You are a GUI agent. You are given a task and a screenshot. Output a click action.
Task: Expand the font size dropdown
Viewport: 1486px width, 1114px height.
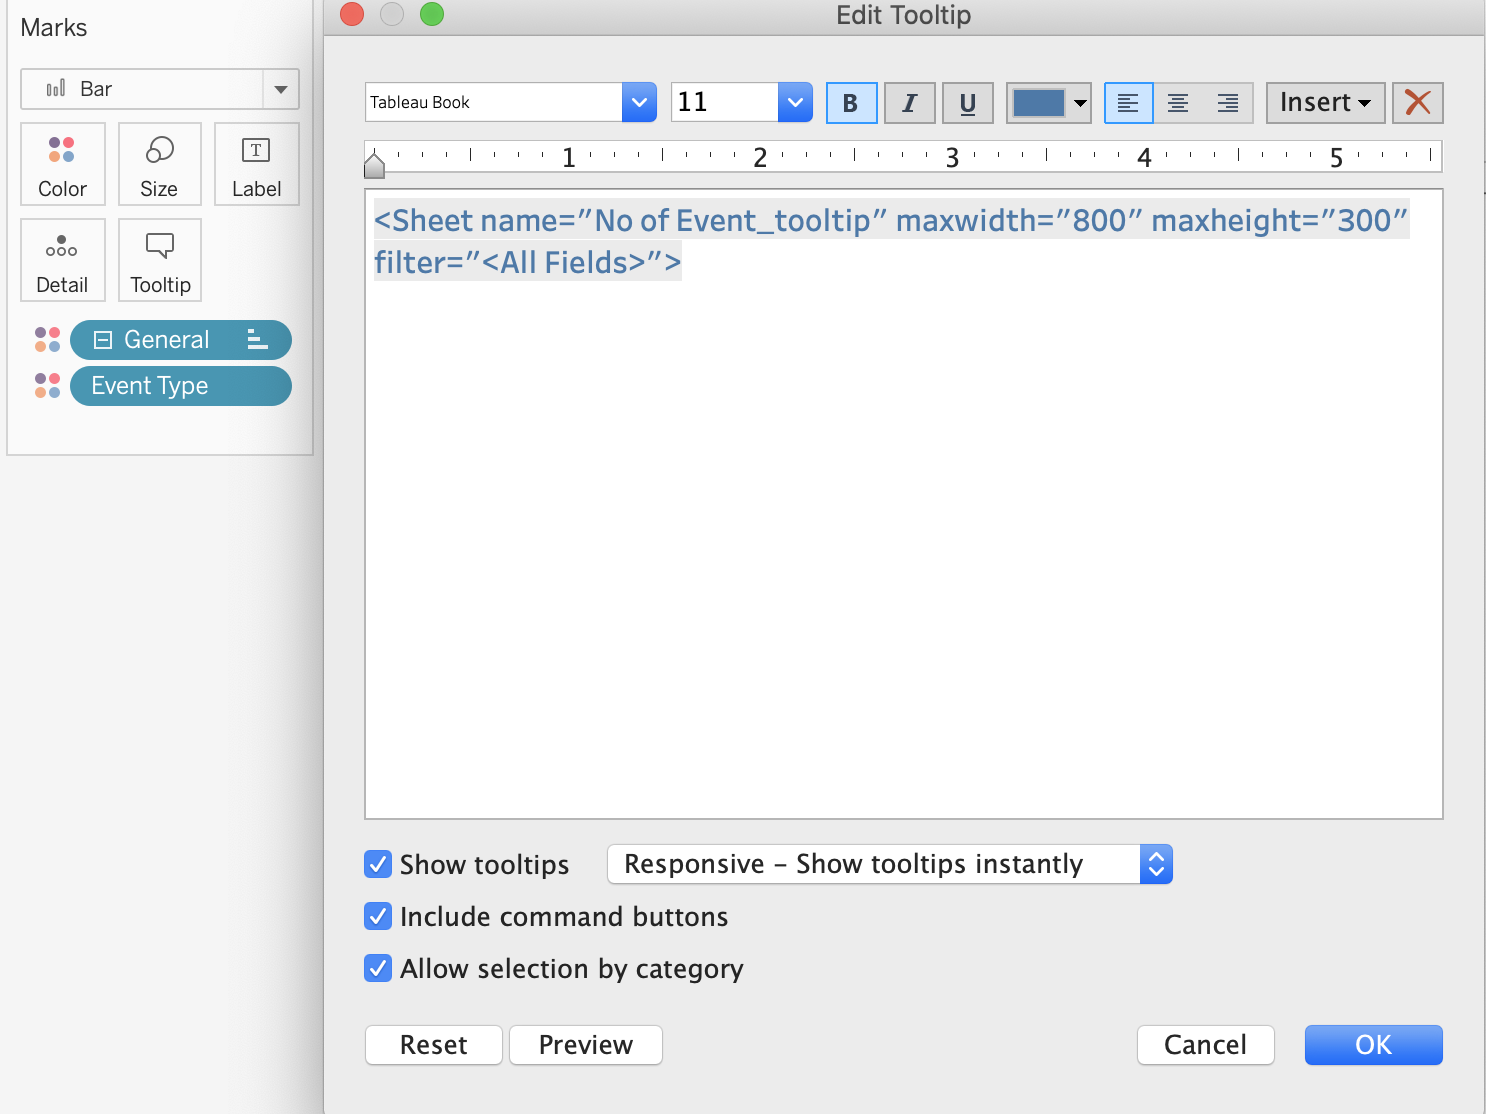(x=795, y=102)
